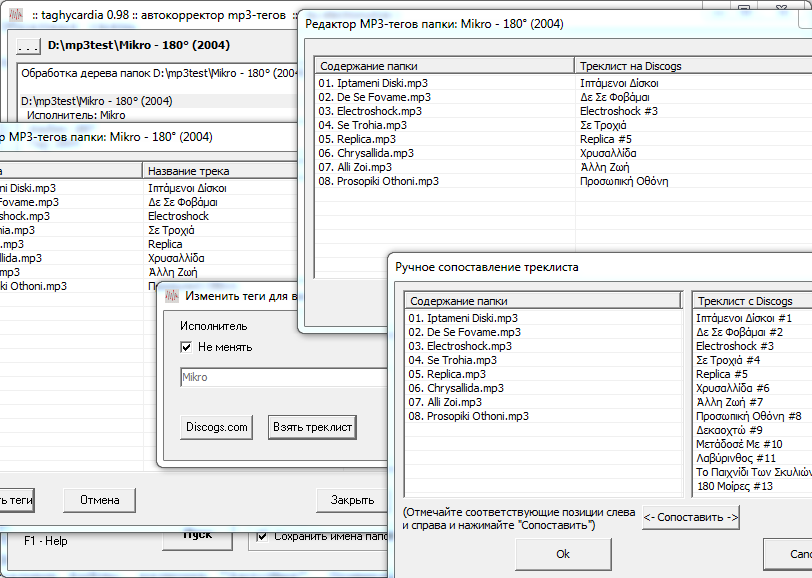Select 'Ιπτάμενοι Δίσκοι #1' in 'Треклист с Discogs' list
This screenshot has width=812, height=578.
pyautogui.click(x=744, y=319)
